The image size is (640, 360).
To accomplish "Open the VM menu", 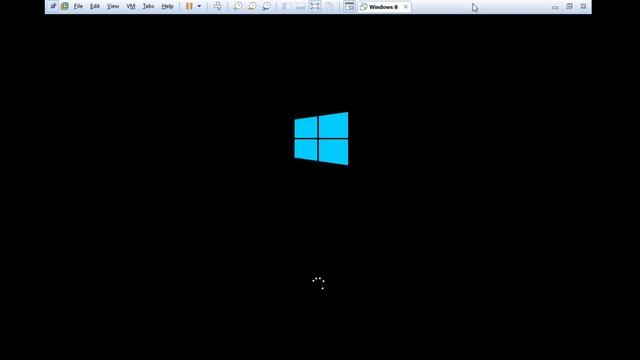I will [131, 6].
